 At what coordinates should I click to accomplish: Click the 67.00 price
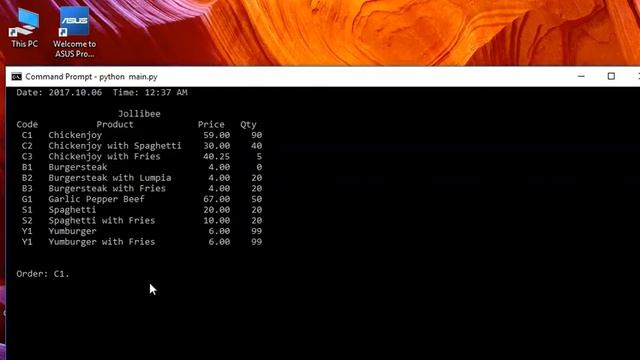[216, 199]
